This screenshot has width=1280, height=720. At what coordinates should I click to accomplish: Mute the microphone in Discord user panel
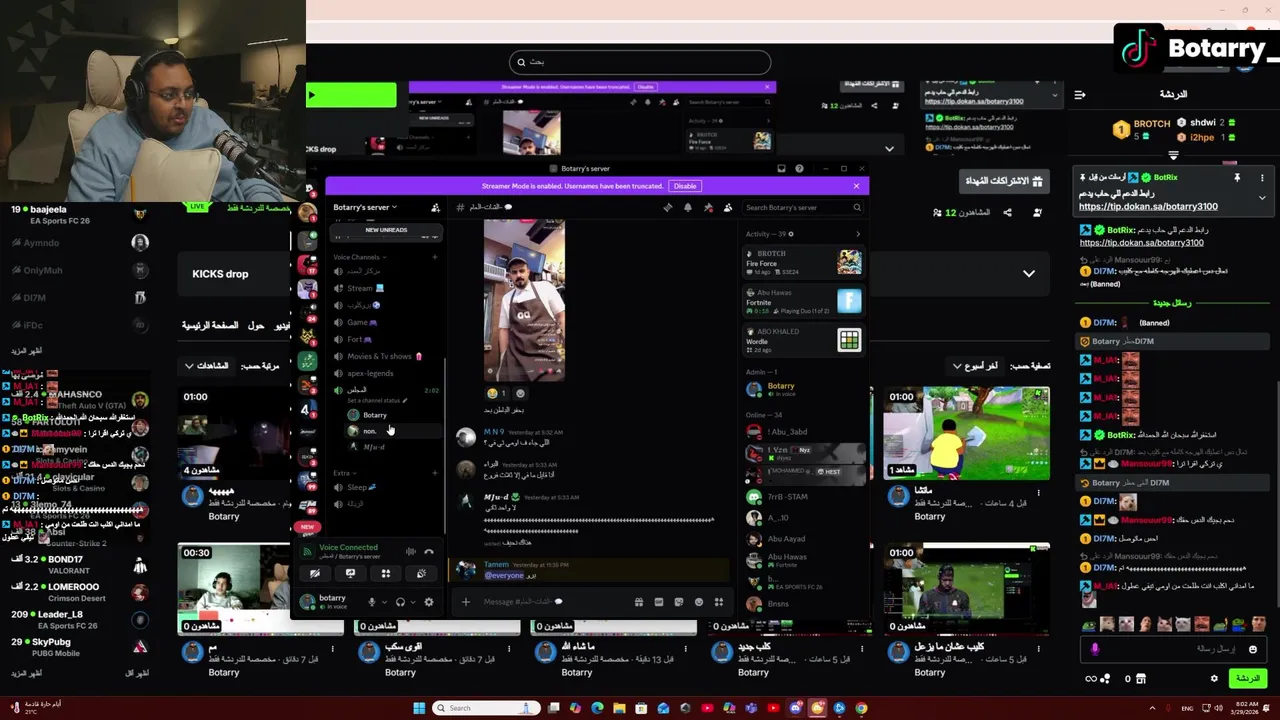coord(371,602)
